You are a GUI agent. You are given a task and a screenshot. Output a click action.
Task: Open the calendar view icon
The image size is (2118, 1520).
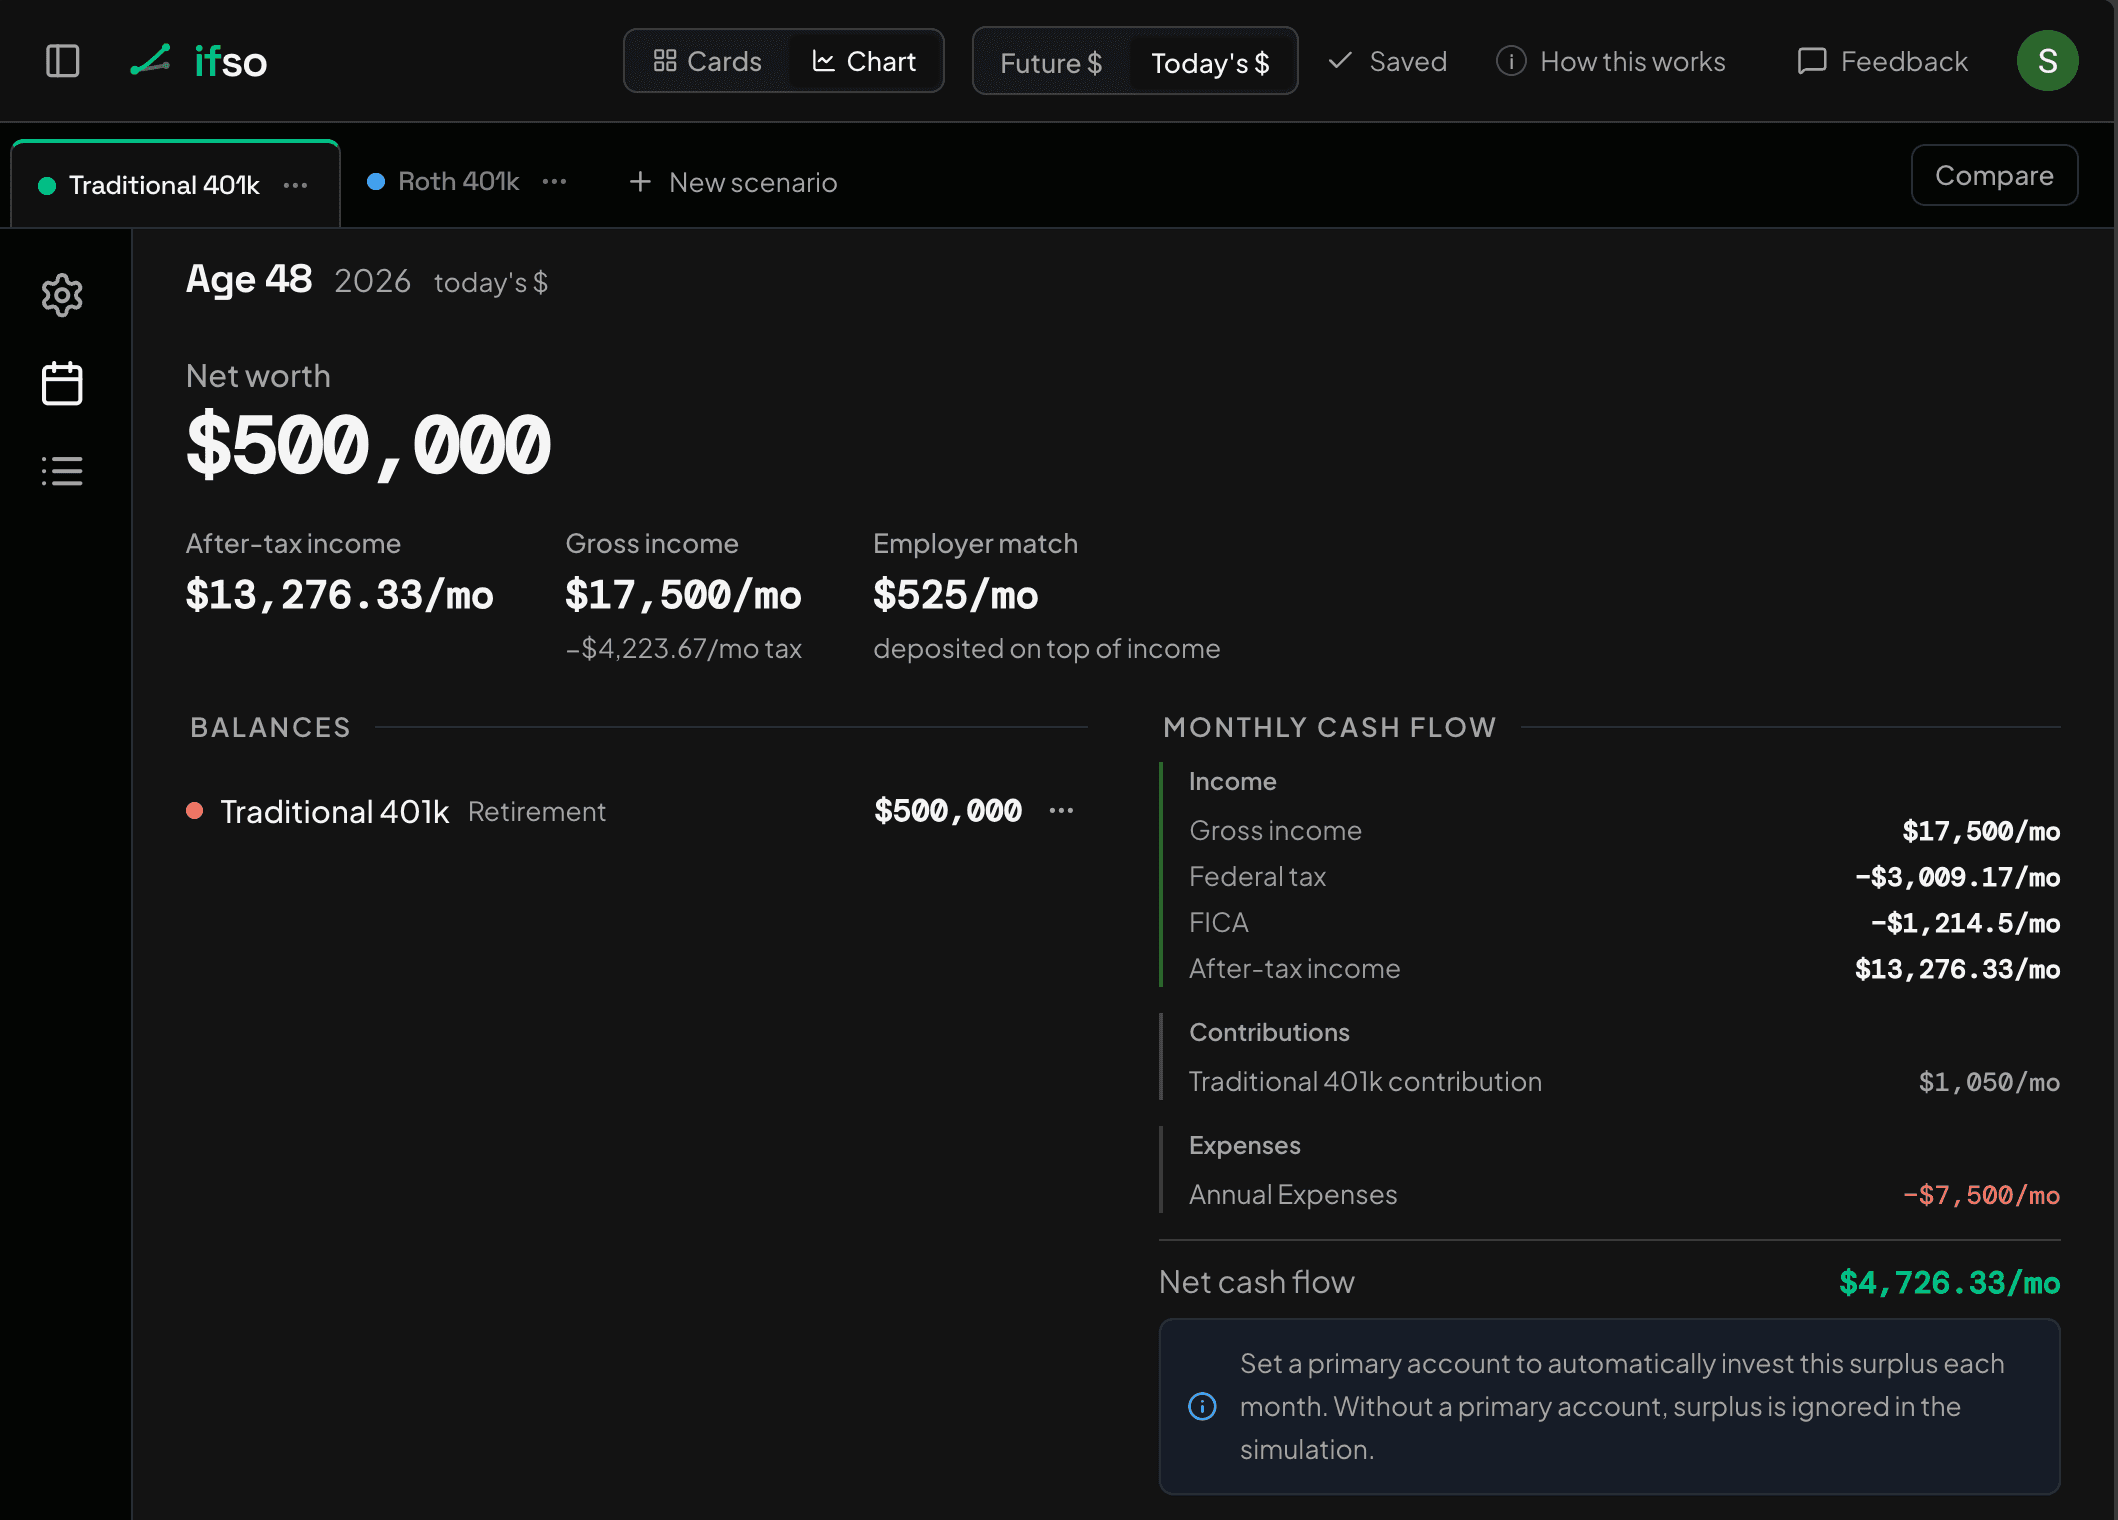point(62,383)
